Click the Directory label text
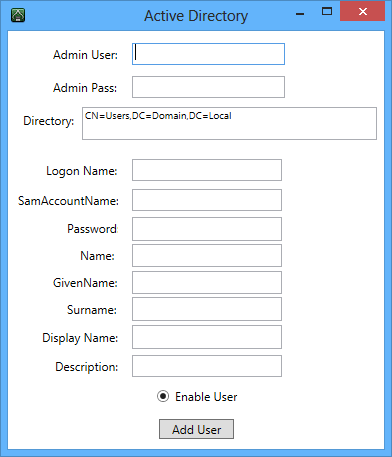This screenshot has width=392, height=457. 49,121
